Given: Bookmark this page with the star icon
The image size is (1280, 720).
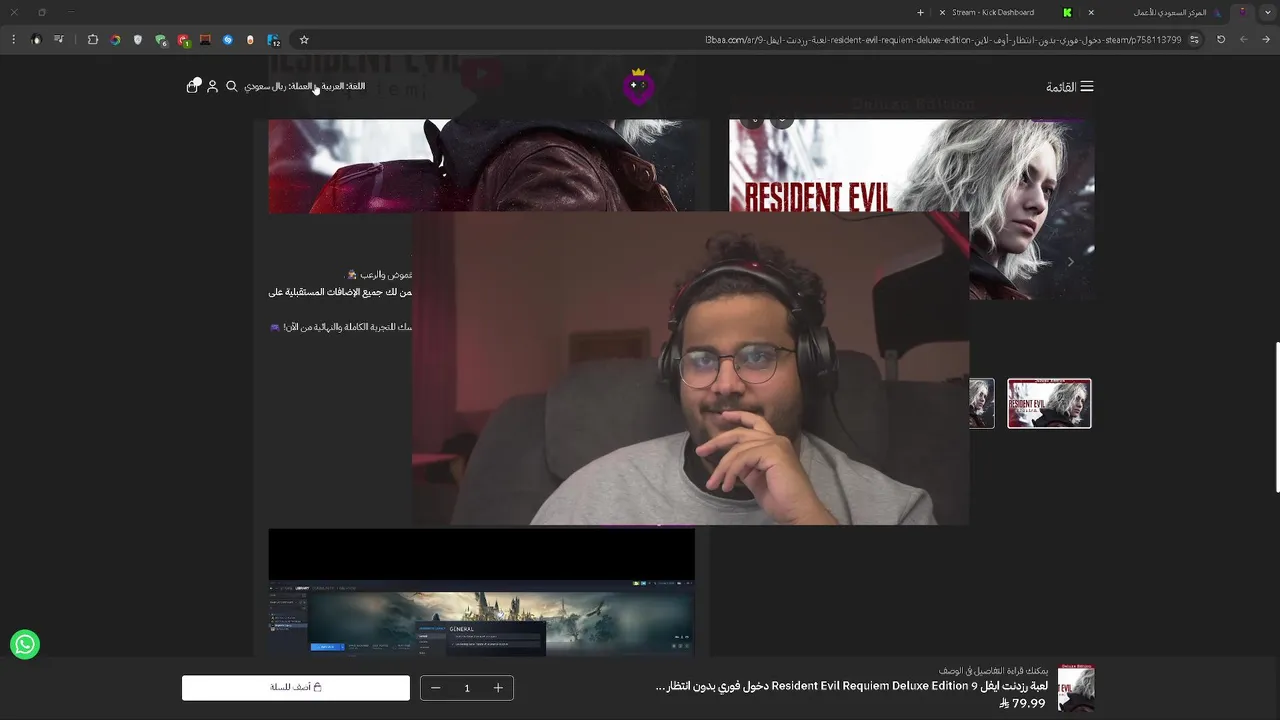Looking at the screenshot, I should pyautogui.click(x=304, y=40).
